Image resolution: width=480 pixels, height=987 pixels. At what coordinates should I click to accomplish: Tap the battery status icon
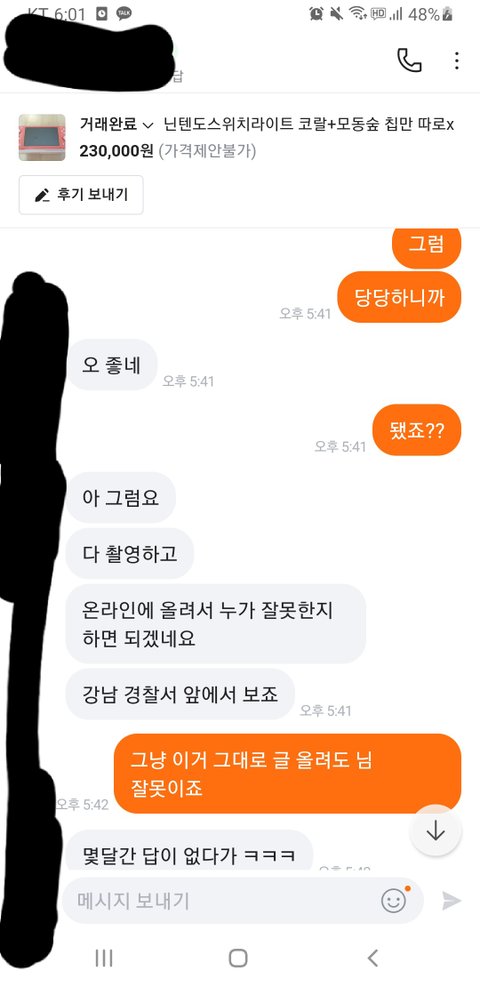coord(448,14)
